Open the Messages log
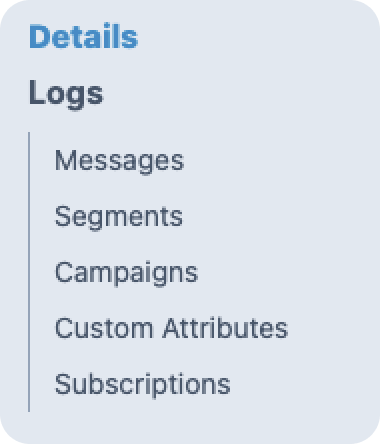The height and width of the screenshot is (444, 380). [119, 161]
